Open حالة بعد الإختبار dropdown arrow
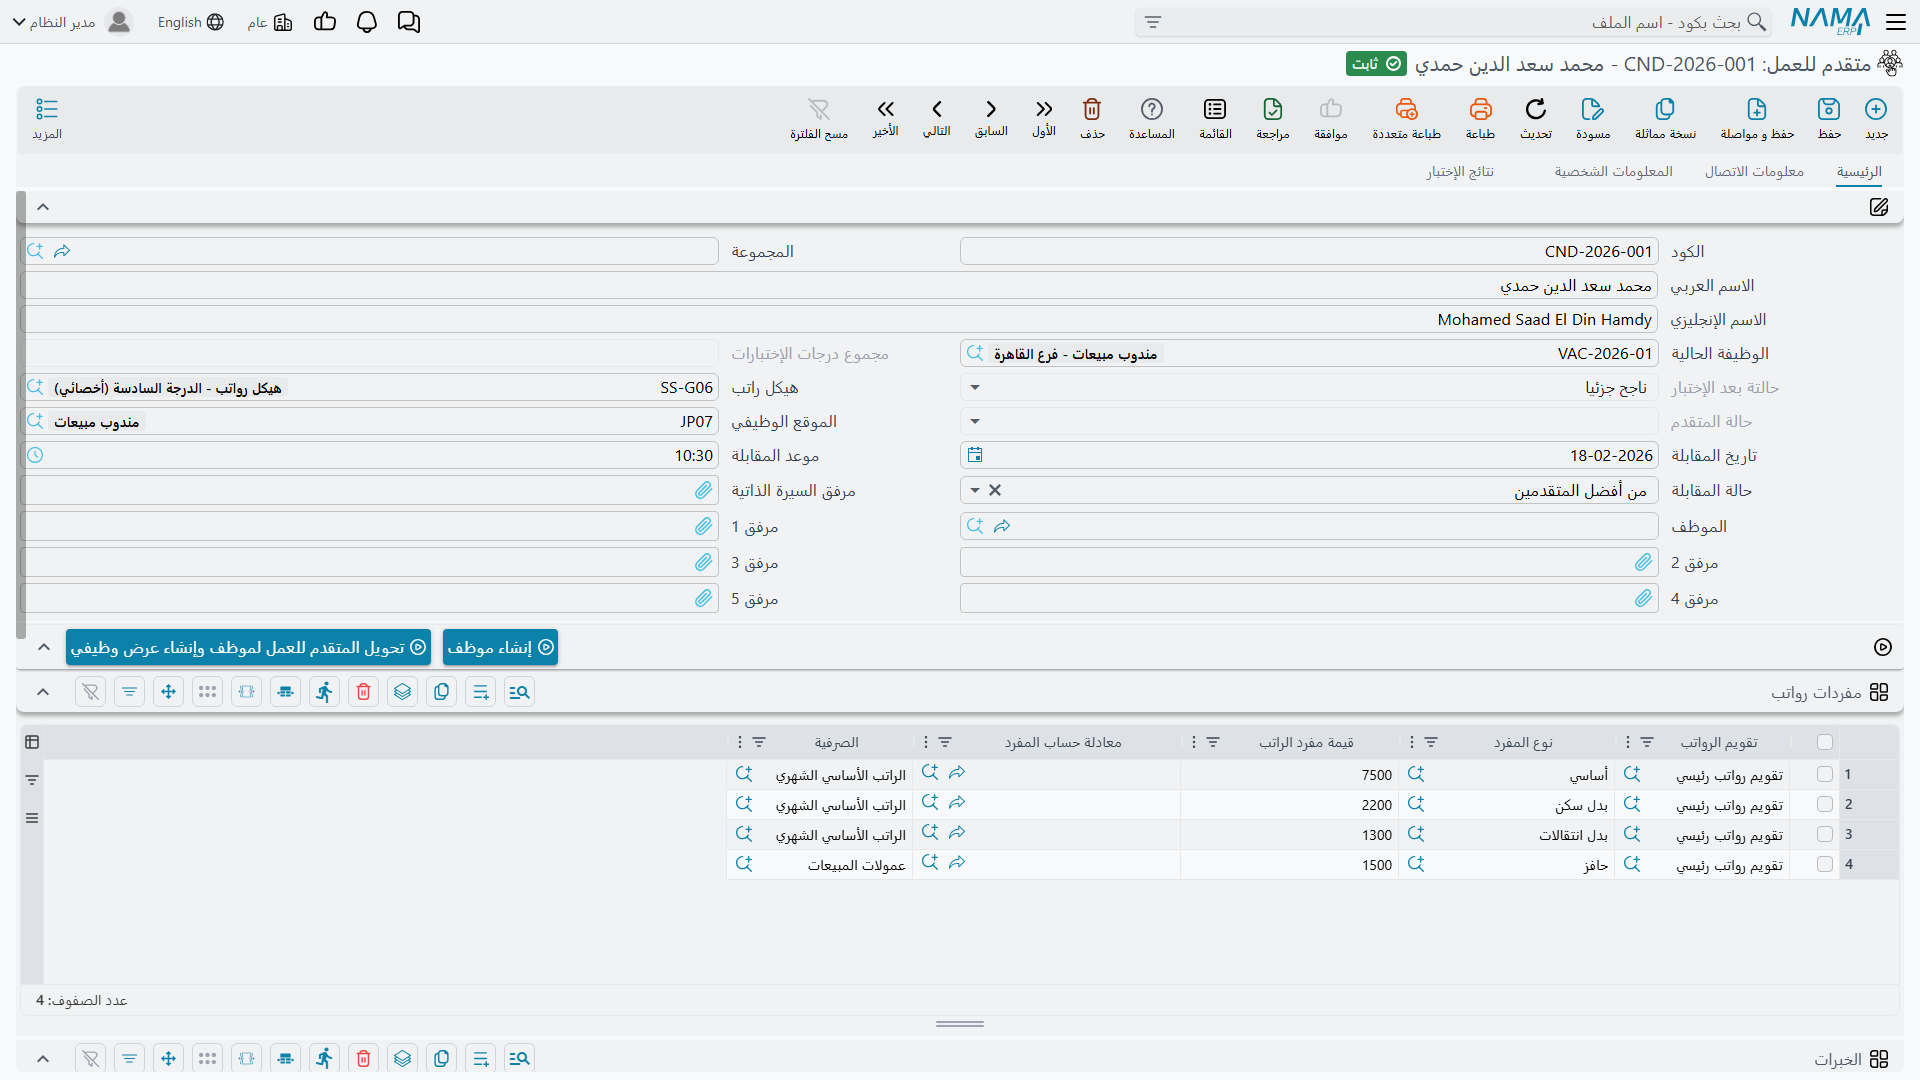This screenshot has height=1080, width=1920. [975, 388]
